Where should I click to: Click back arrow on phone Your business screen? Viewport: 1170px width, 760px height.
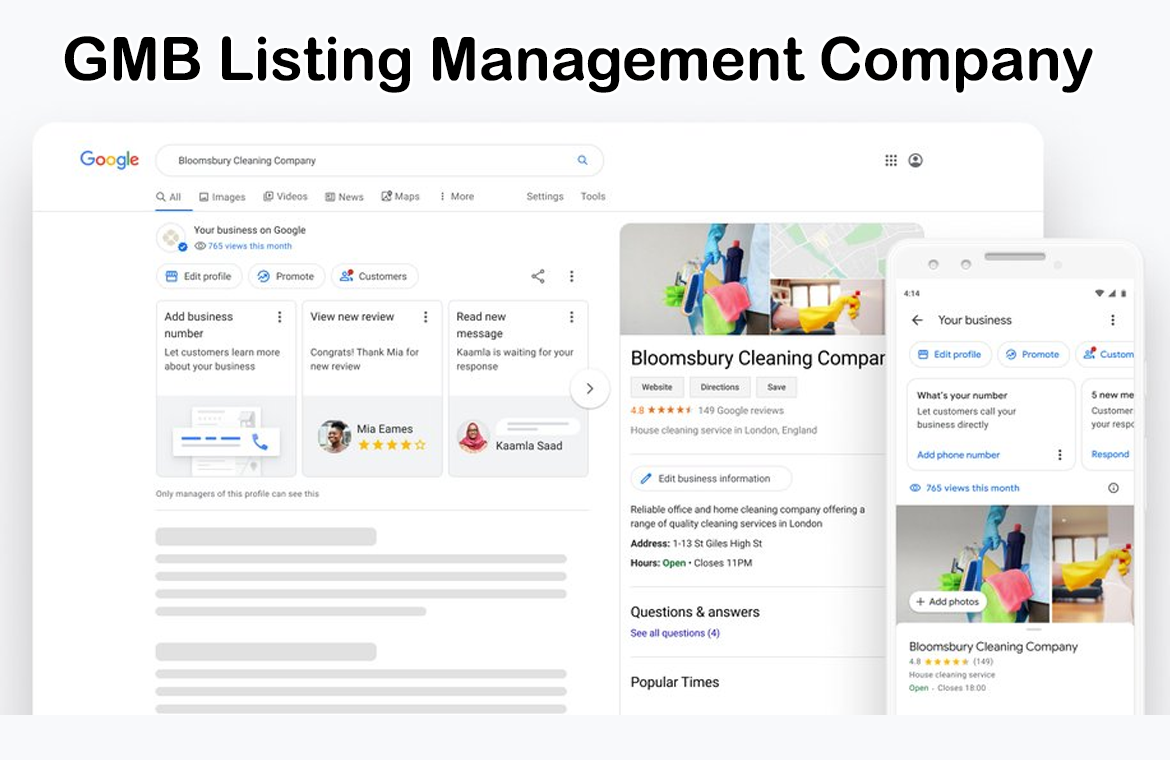(x=917, y=320)
